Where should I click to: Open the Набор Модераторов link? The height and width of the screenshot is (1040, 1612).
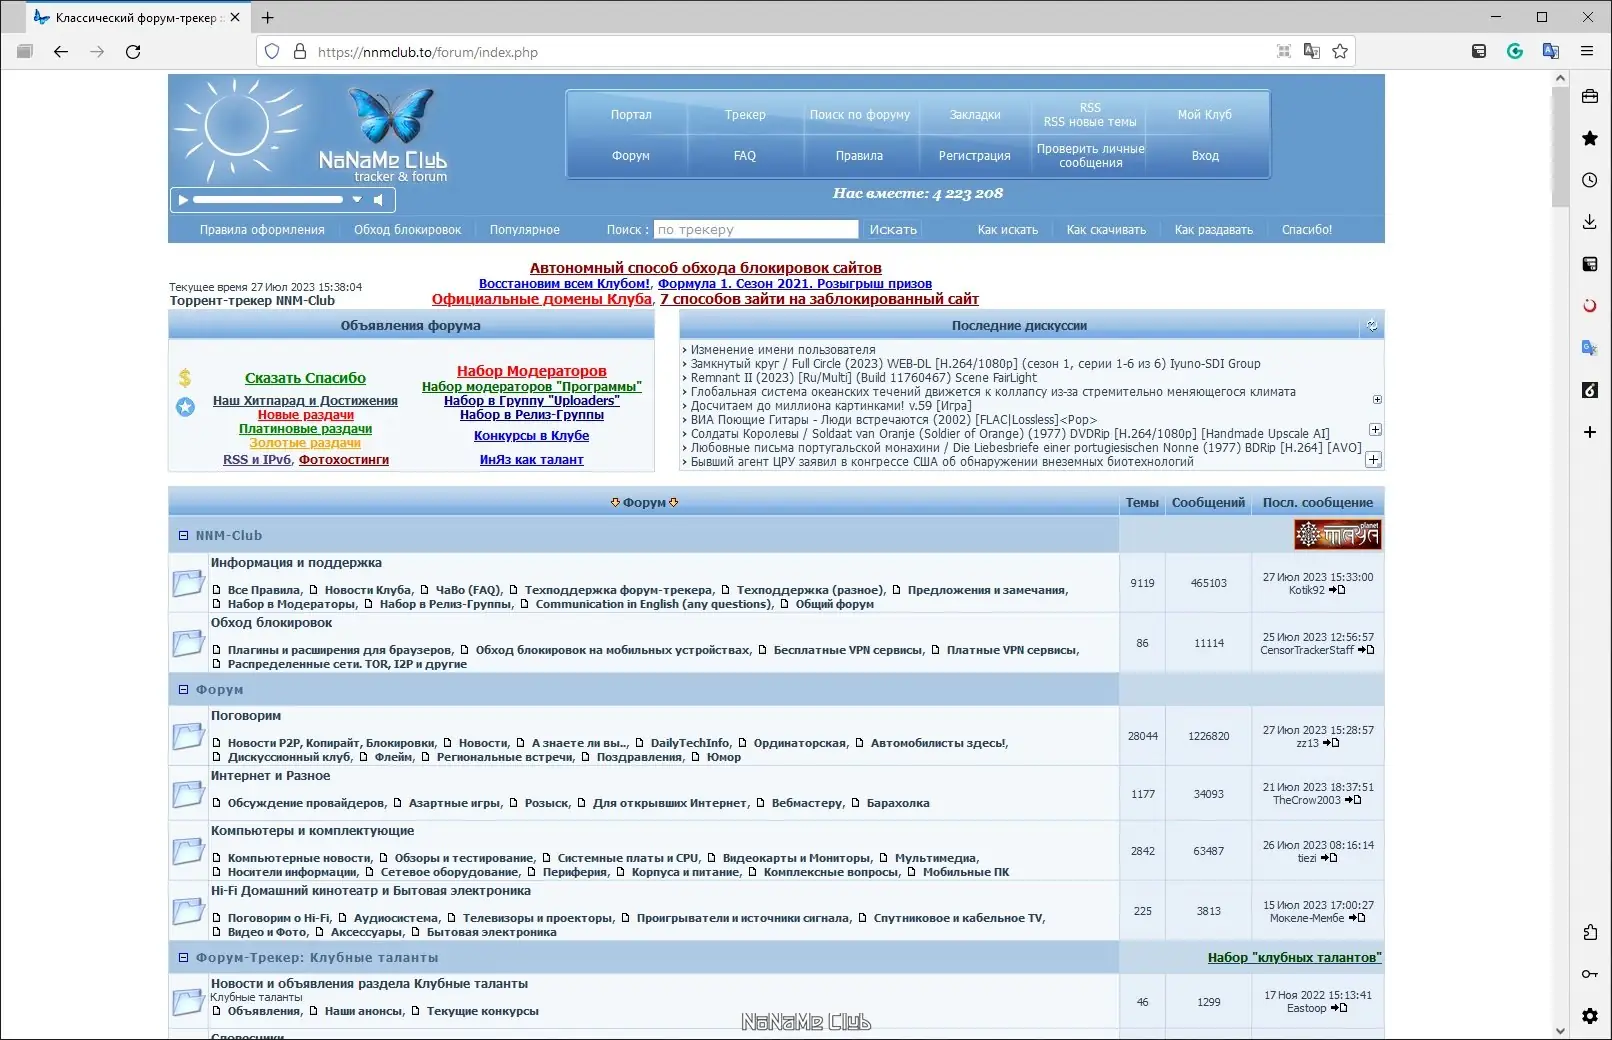pyautogui.click(x=532, y=371)
